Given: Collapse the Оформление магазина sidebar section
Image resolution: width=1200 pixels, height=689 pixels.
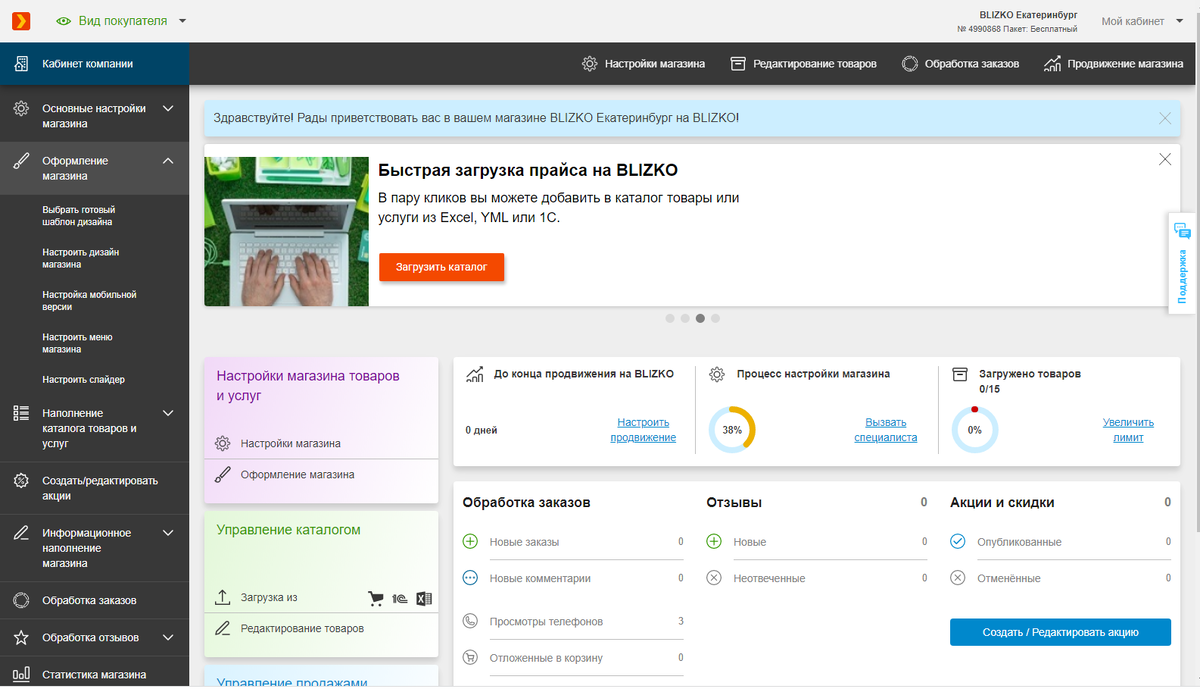Looking at the screenshot, I should 168,160.
